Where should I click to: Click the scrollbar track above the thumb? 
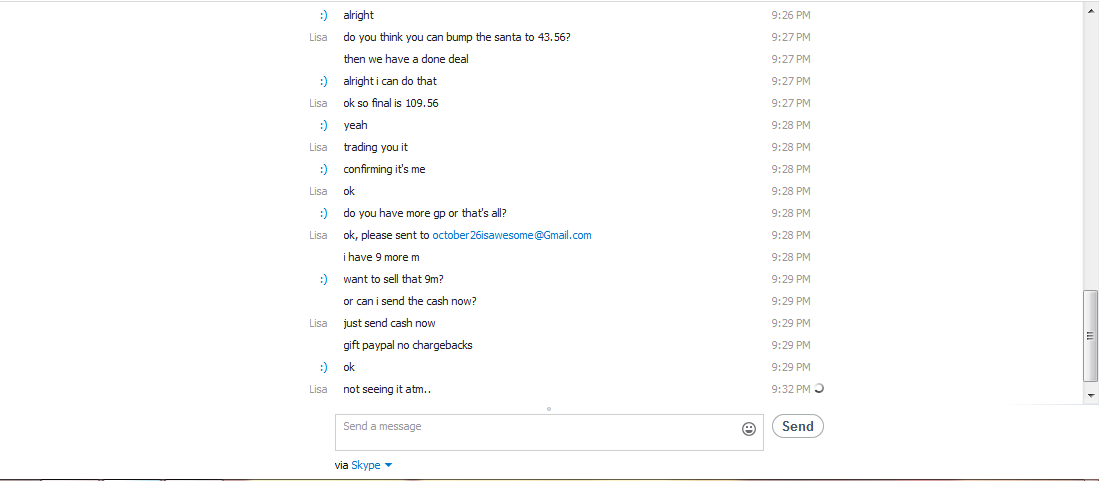pyautogui.click(x=1091, y=147)
